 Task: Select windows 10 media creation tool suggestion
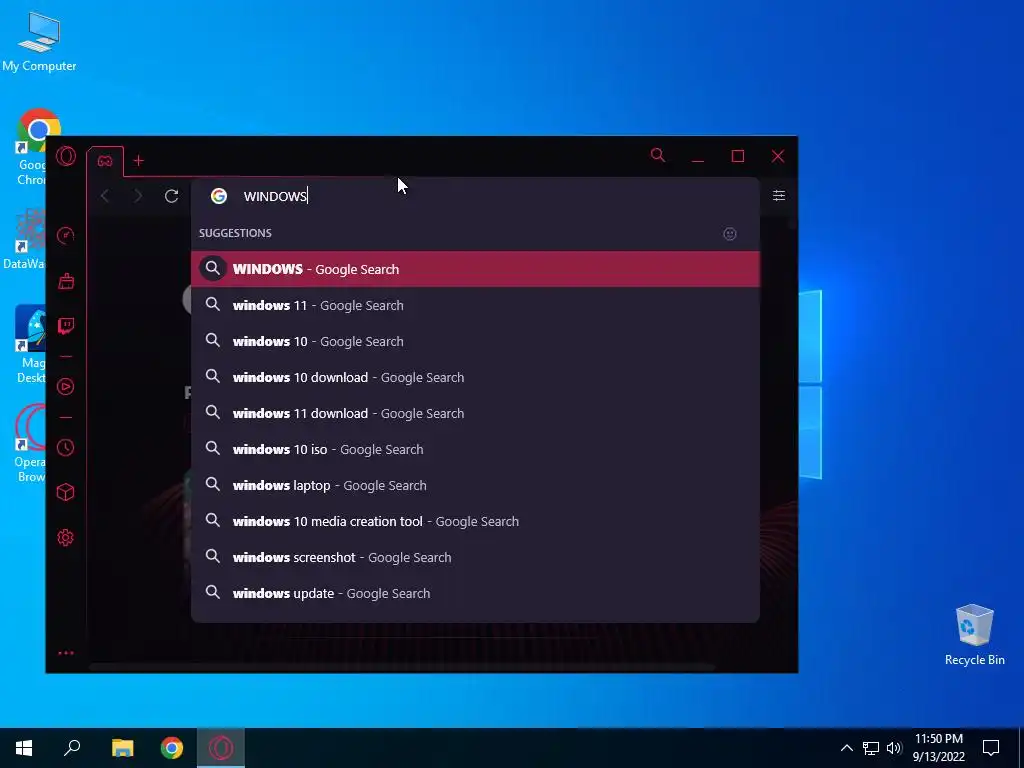[475, 520]
